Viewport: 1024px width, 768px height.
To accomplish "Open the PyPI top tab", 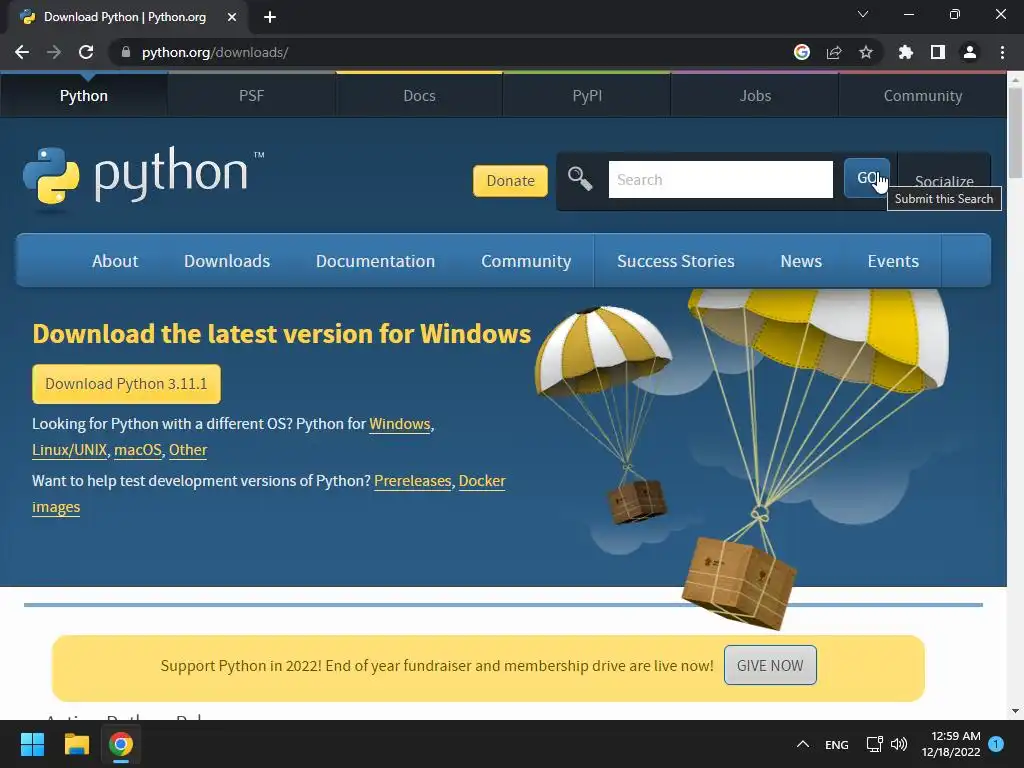I will [x=587, y=95].
